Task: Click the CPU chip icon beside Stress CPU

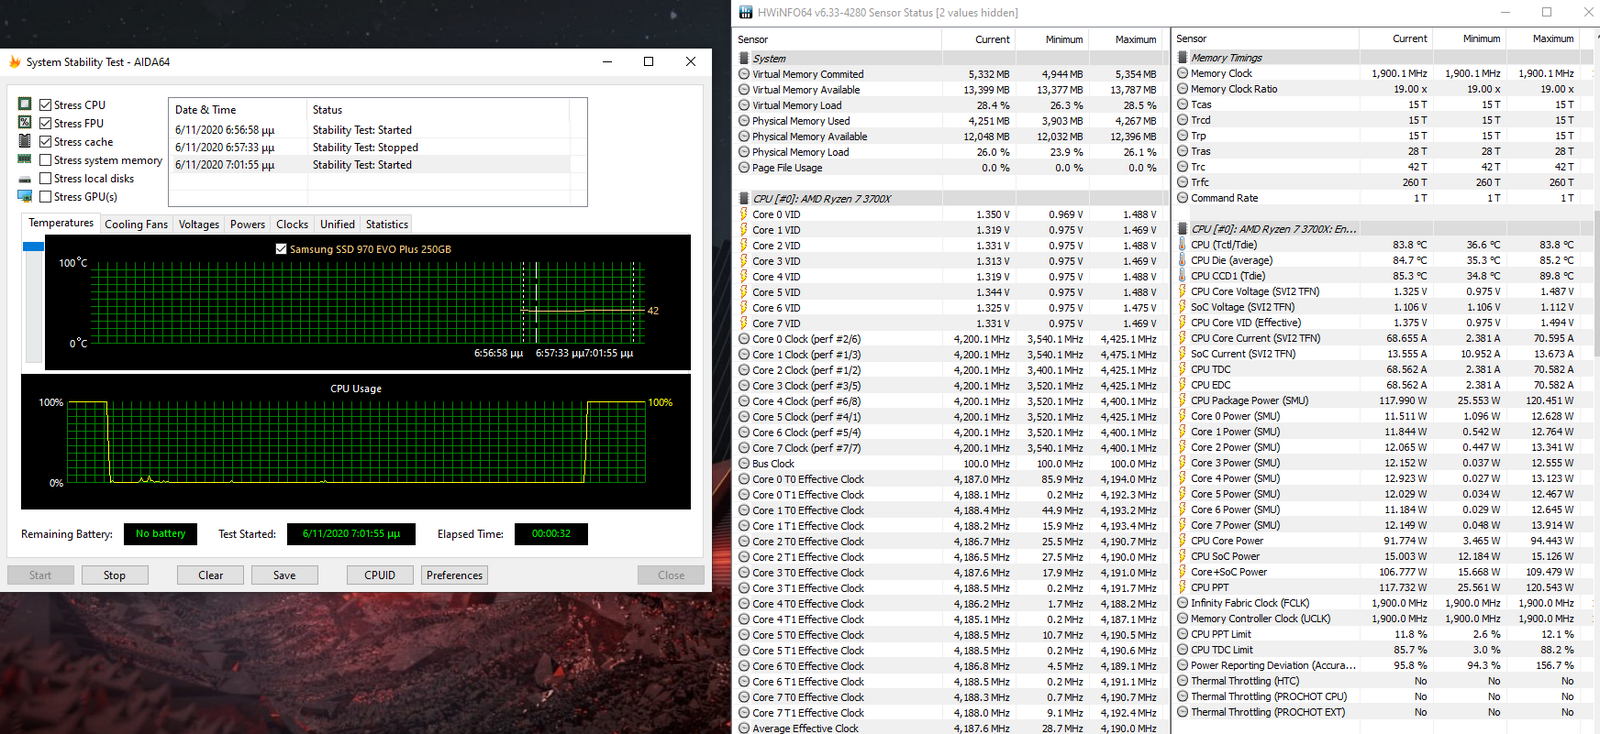Action: (x=25, y=104)
